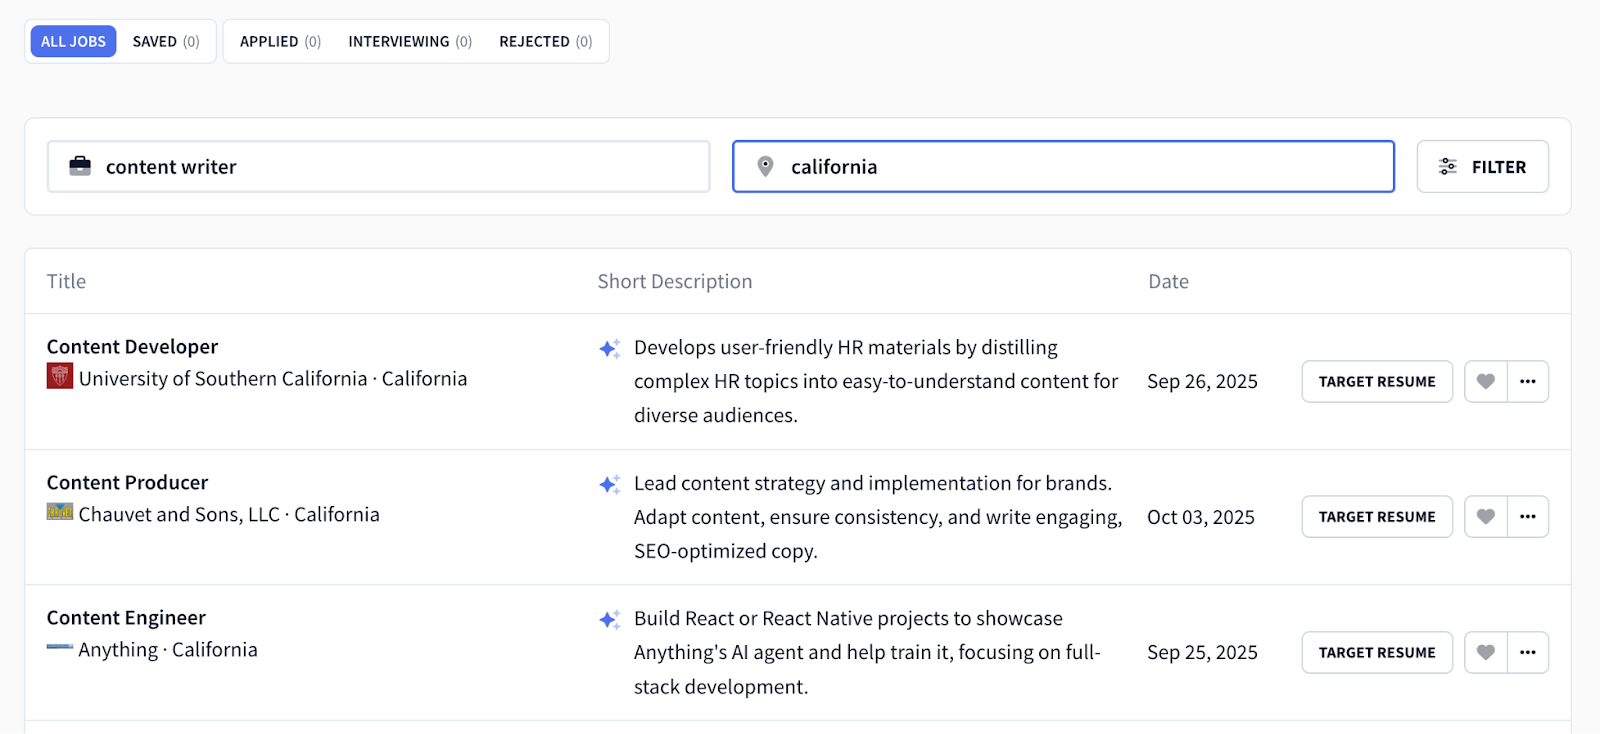Click Anything · California company text
This screenshot has width=1600, height=734.
click(x=168, y=650)
